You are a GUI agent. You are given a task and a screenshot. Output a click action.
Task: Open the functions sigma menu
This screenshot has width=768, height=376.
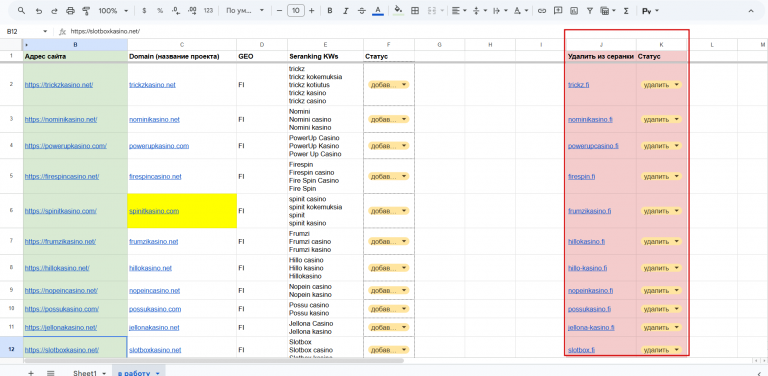(626, 11)
